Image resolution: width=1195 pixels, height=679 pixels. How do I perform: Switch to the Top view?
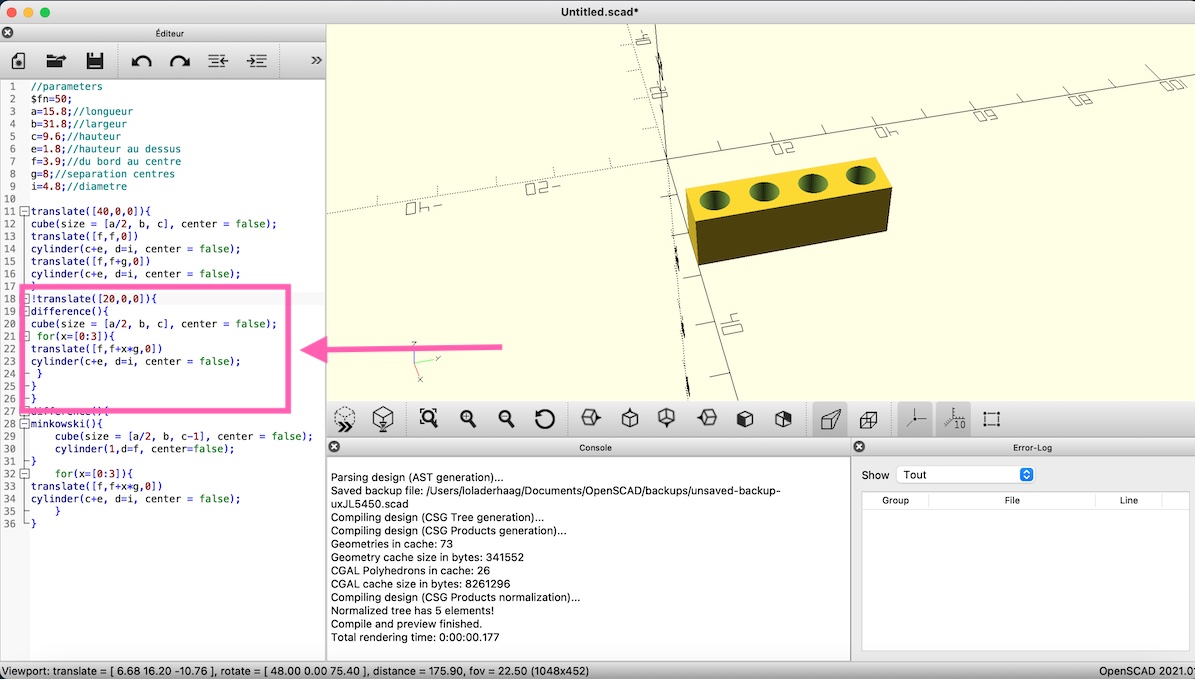point(630,418)
